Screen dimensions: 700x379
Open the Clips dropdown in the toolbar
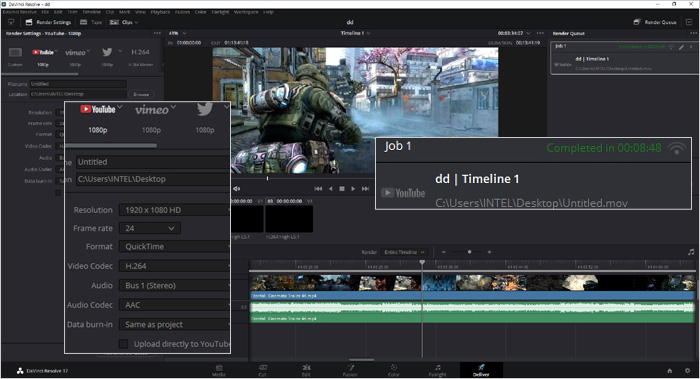124,22
